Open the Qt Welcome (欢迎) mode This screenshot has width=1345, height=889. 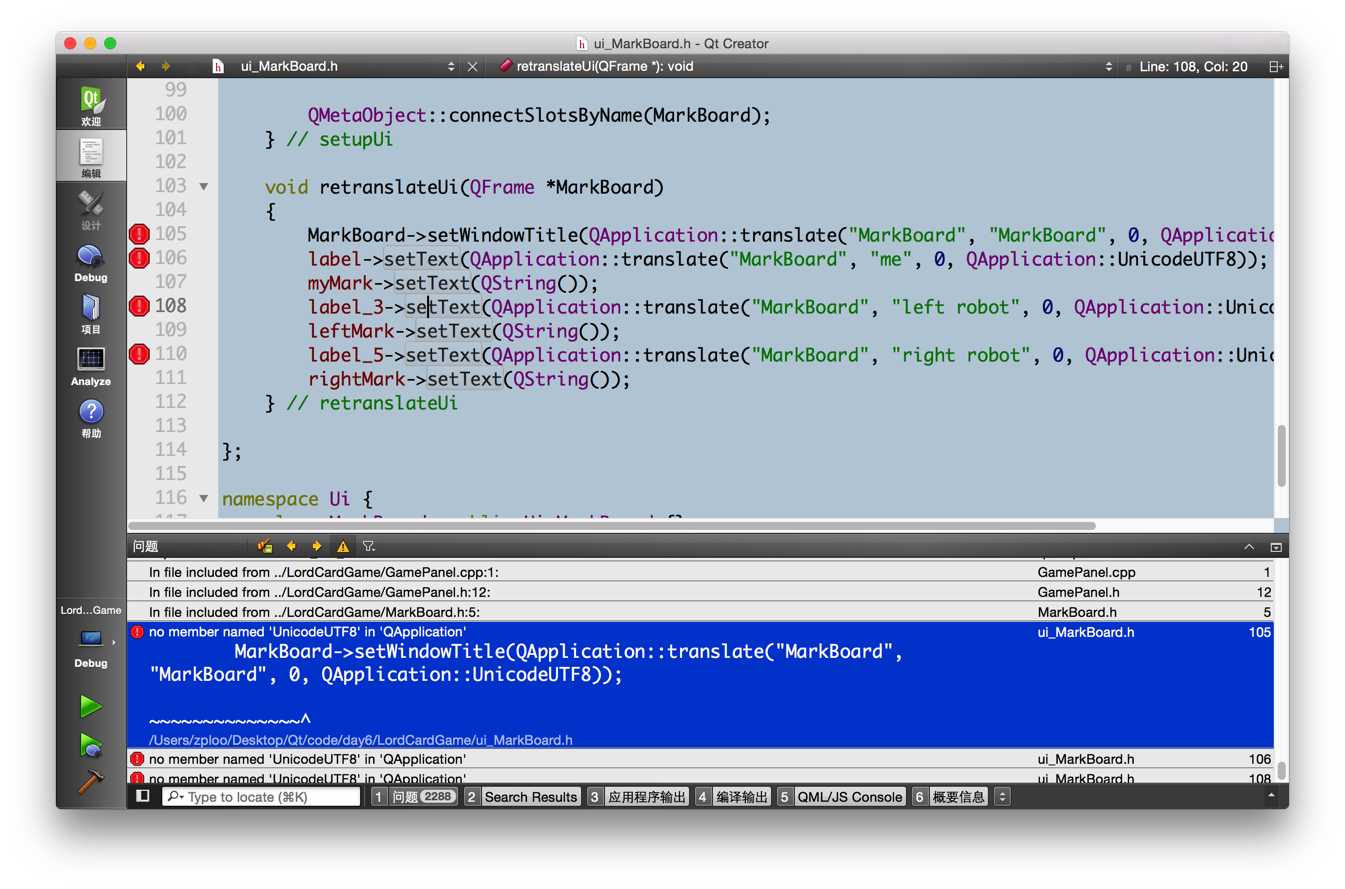coord(91,104)
